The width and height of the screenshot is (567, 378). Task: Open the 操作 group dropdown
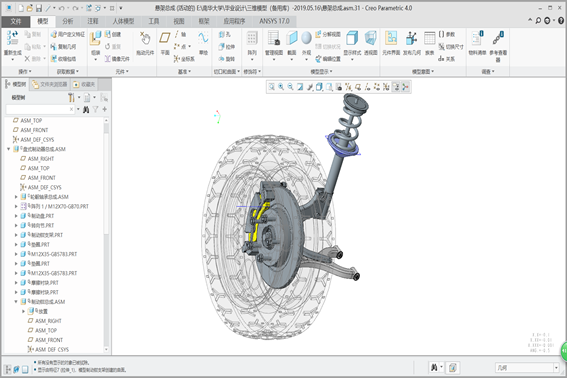(25, 72)
